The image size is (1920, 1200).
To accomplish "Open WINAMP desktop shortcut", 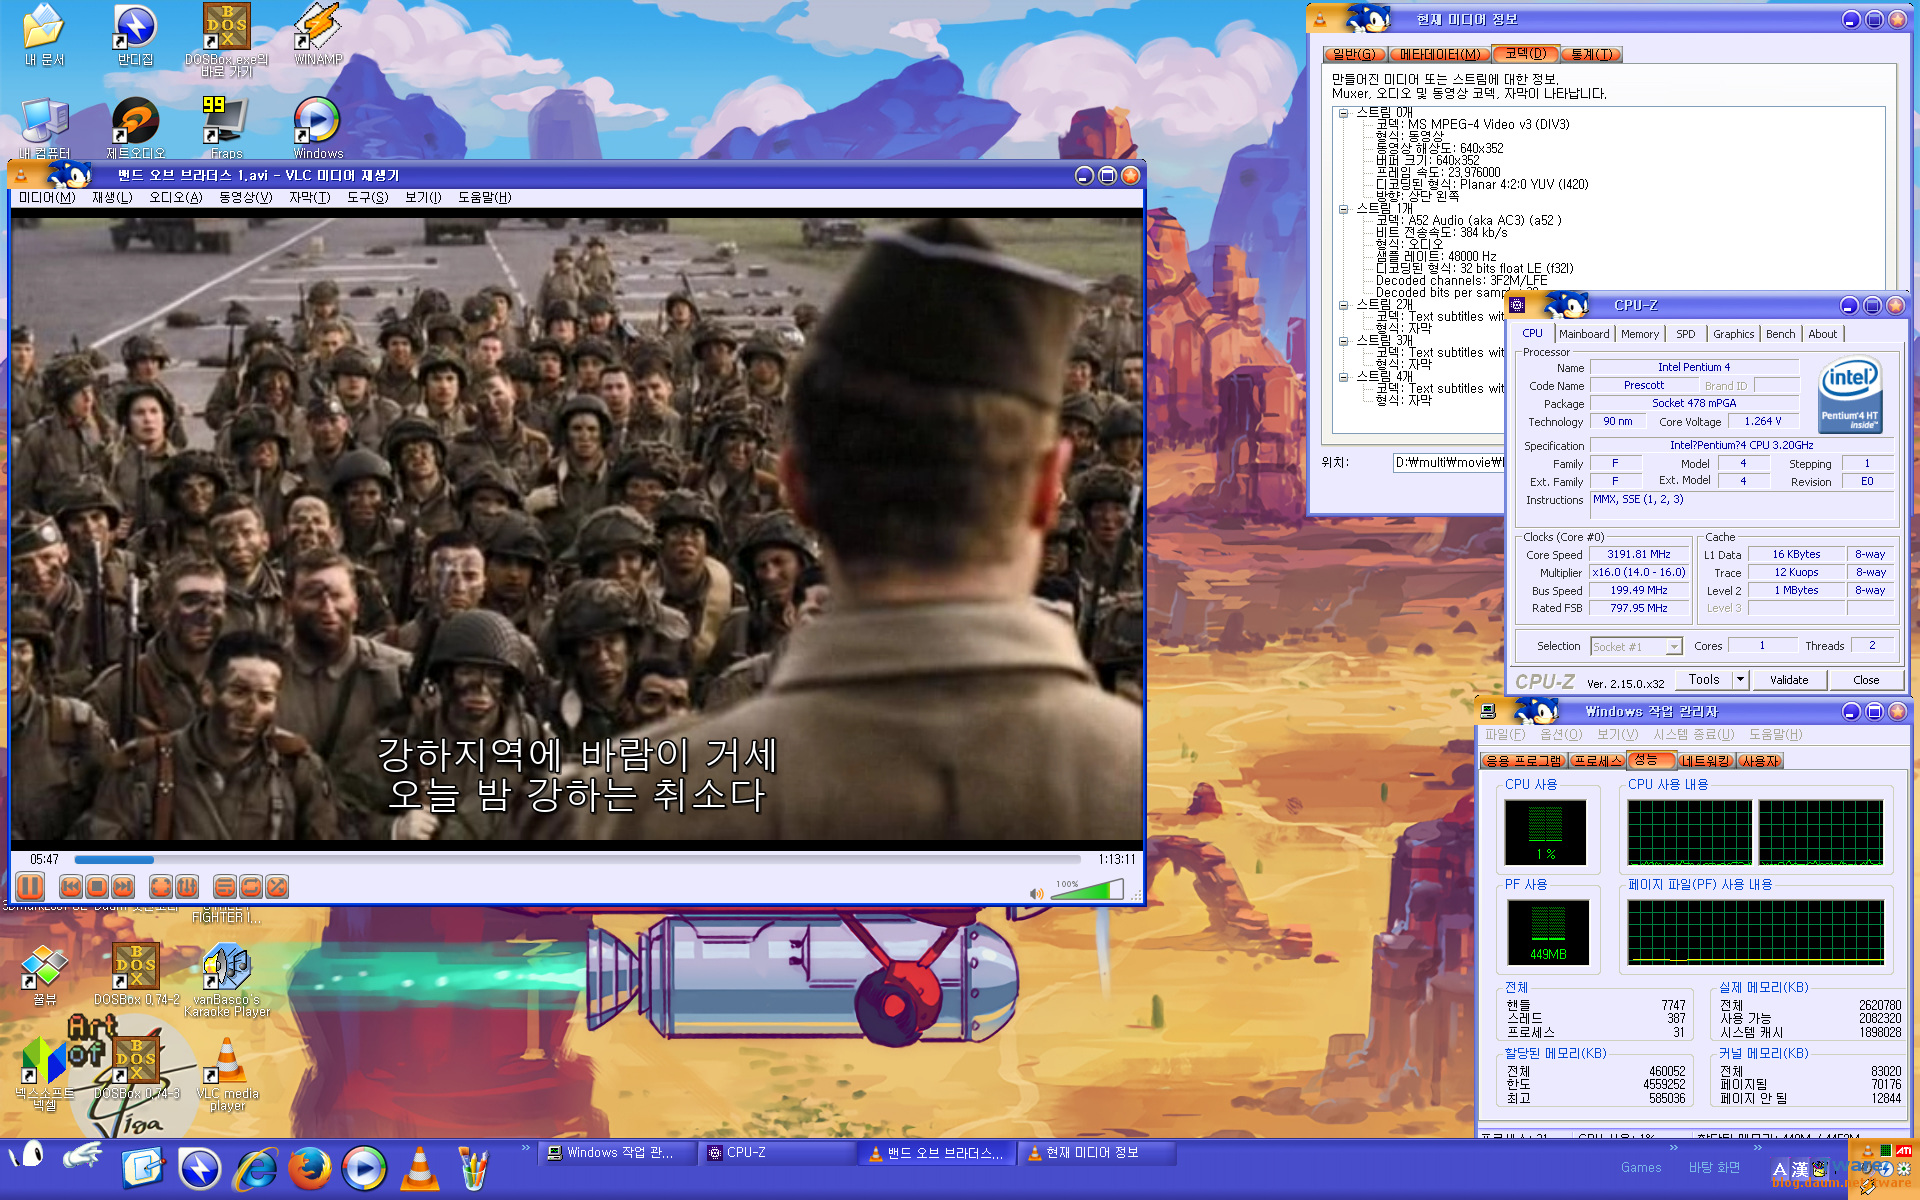I will coord(318,35).
